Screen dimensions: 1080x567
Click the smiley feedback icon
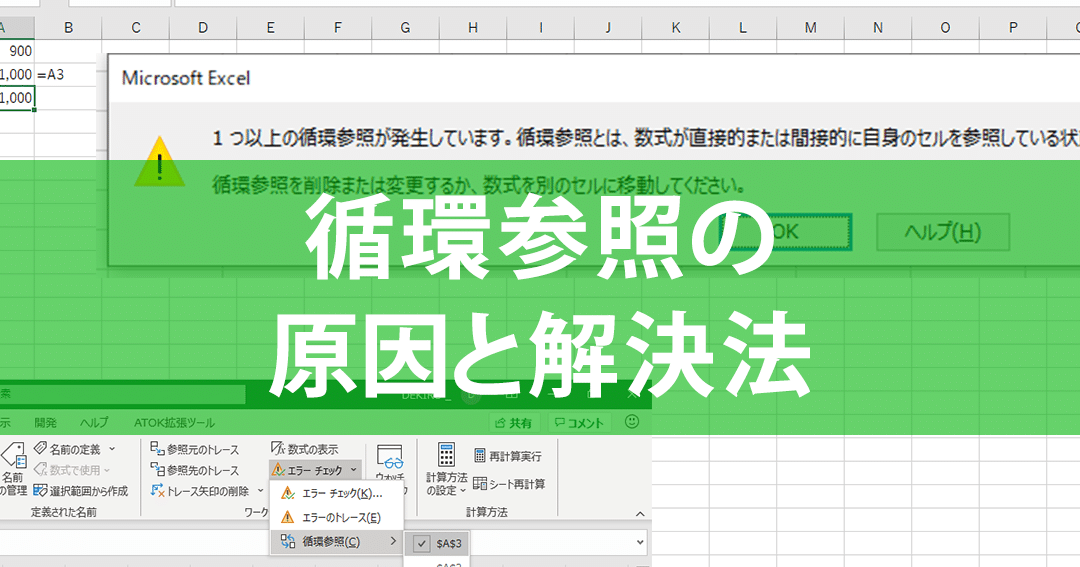(631, 422)
